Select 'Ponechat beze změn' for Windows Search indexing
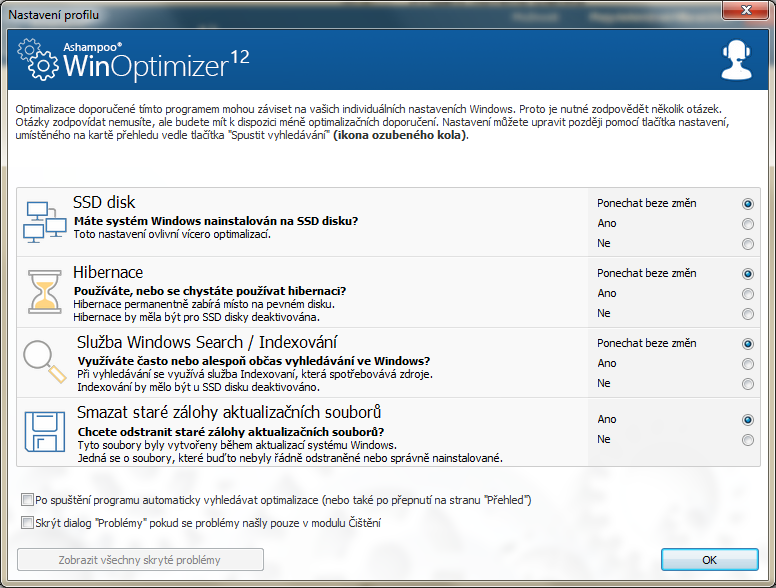 (x=747, y=343)
